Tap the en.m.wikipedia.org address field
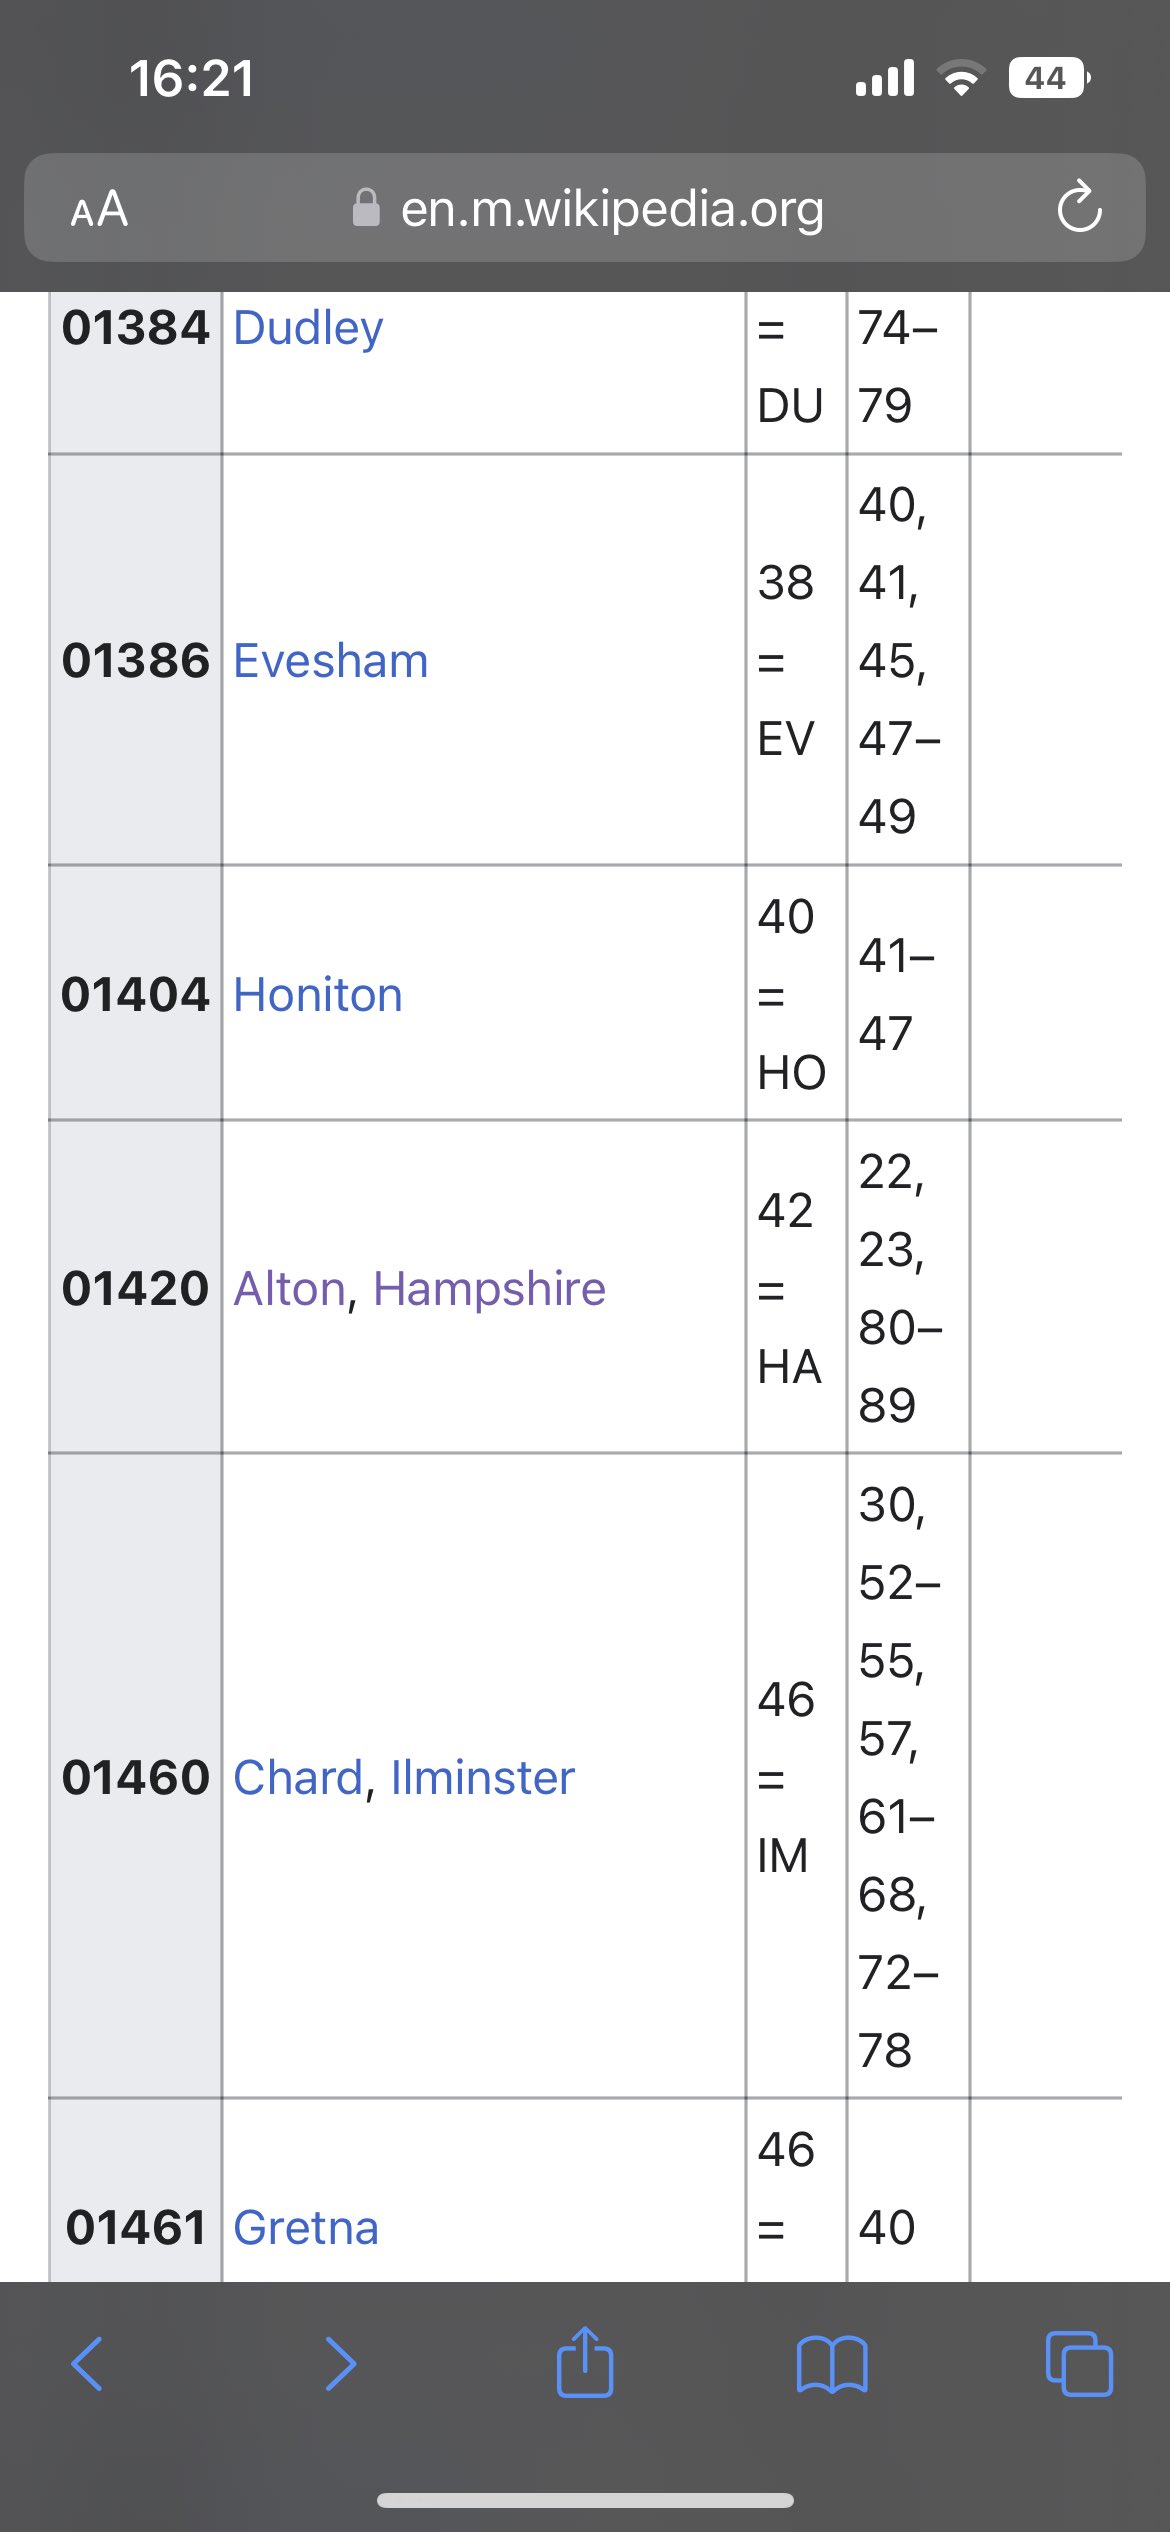This screenshot has height=2532, width=1170. [x=612, y=208]
